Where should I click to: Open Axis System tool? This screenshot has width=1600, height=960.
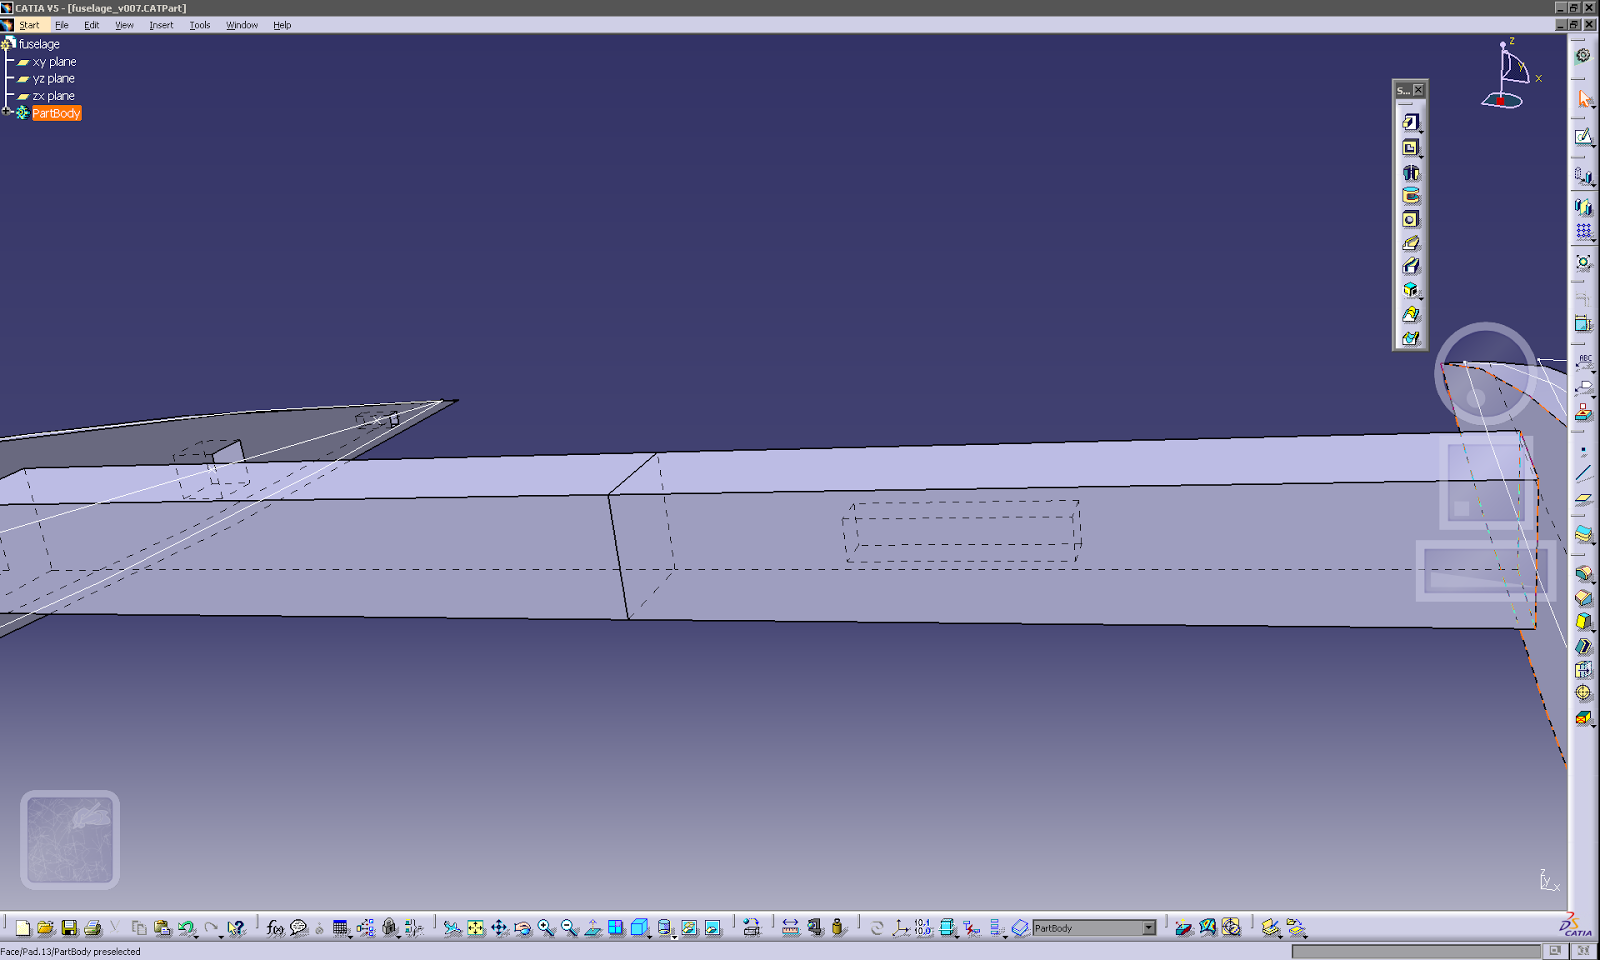coord(900,928)
